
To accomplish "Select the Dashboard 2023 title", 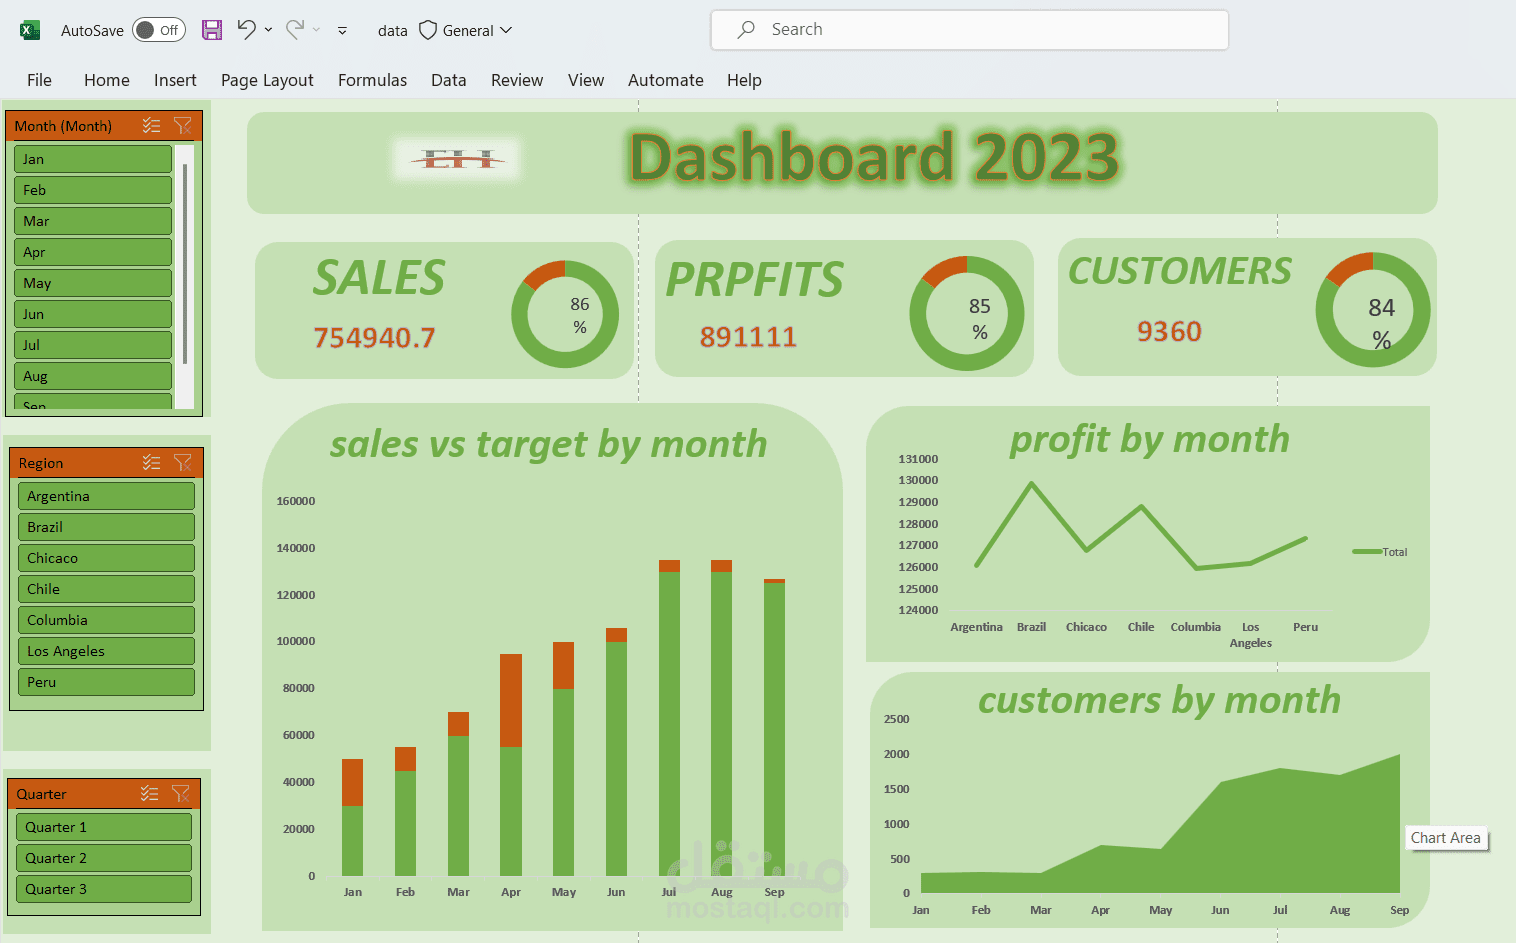I will point(874,157).
